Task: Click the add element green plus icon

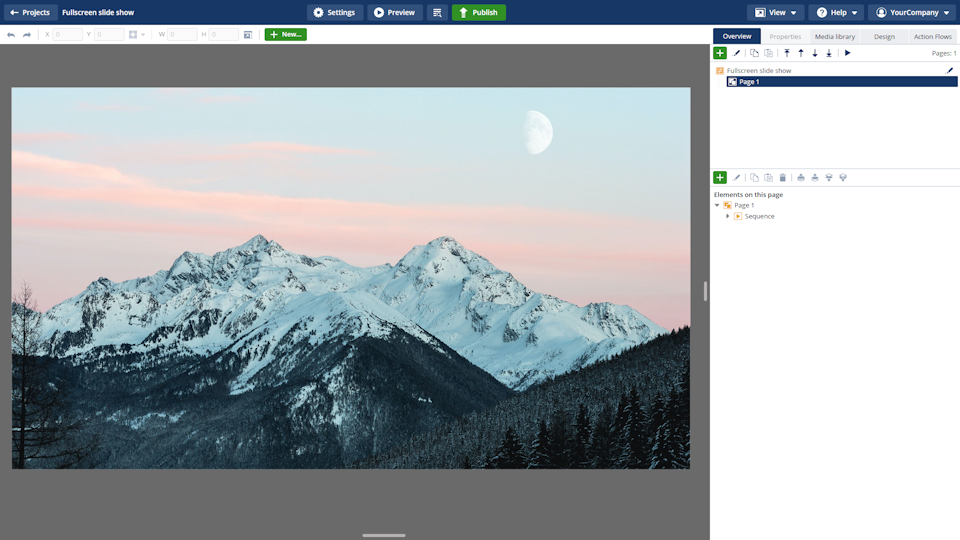Action: coord(720,178)
